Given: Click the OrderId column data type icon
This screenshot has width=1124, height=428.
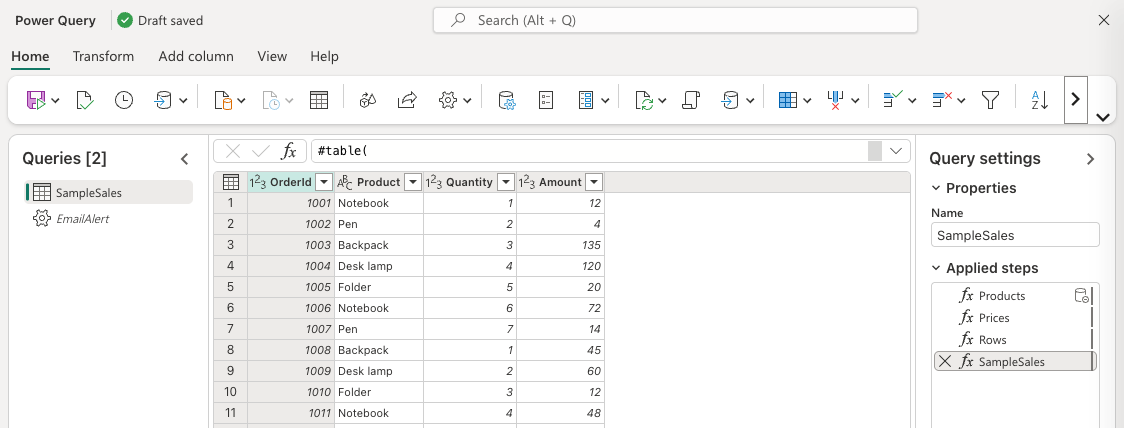Looking at the screenshot, I should point(257,182).
